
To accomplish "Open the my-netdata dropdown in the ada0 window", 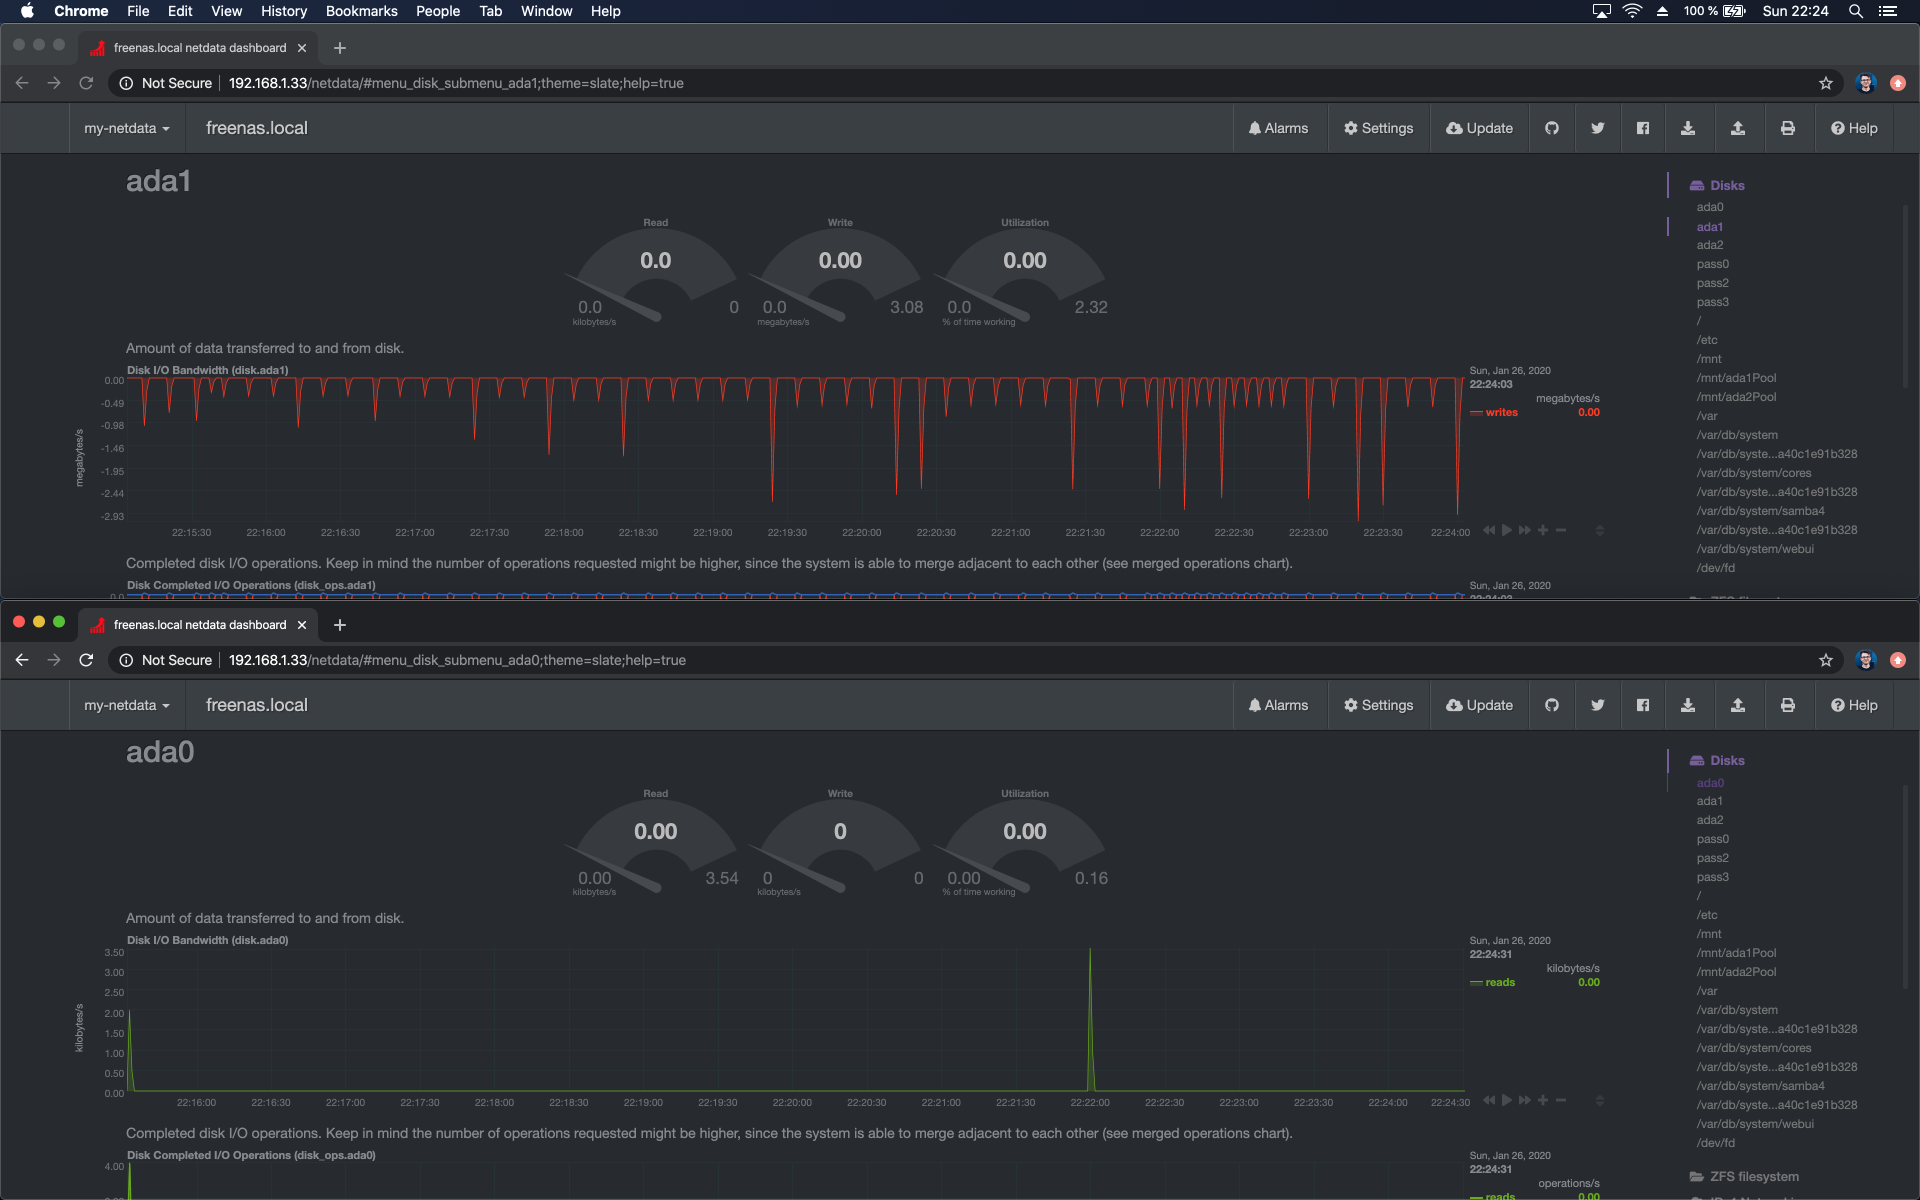I will 127,705.
